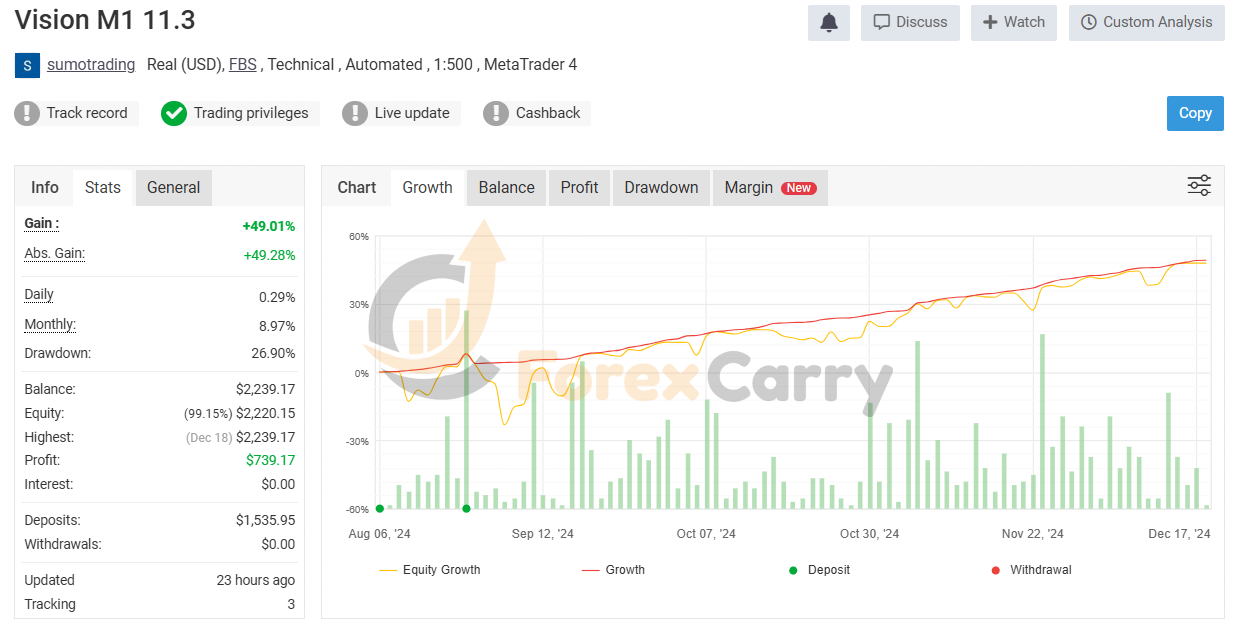Viewport: 1236px width, 628px height.
Task: Switch to the Balance chart tab
Action: tap(506, 187)
